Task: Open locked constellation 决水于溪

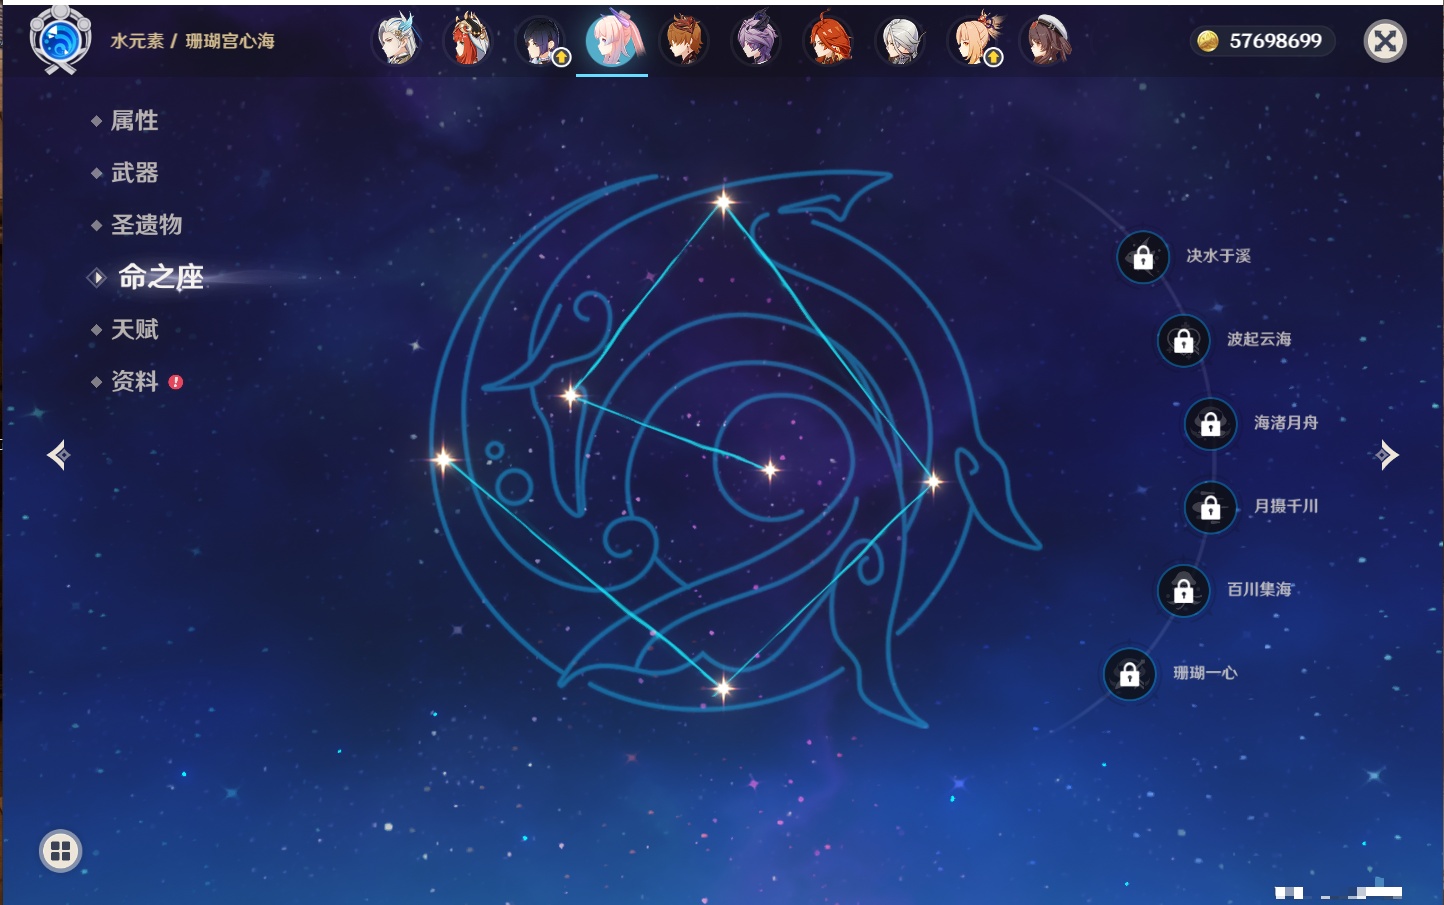Action: tap(1143, 258)
